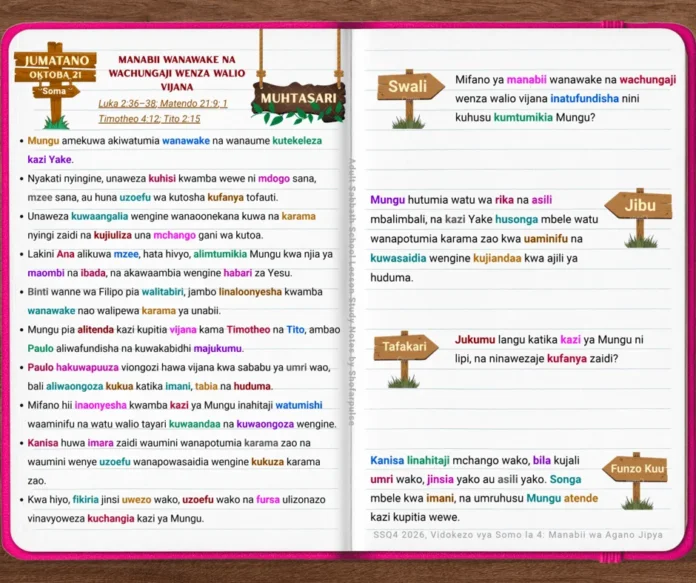The image size is (696, 583).
Task: Click the green word alimtumikia
Action: [220, 254]
